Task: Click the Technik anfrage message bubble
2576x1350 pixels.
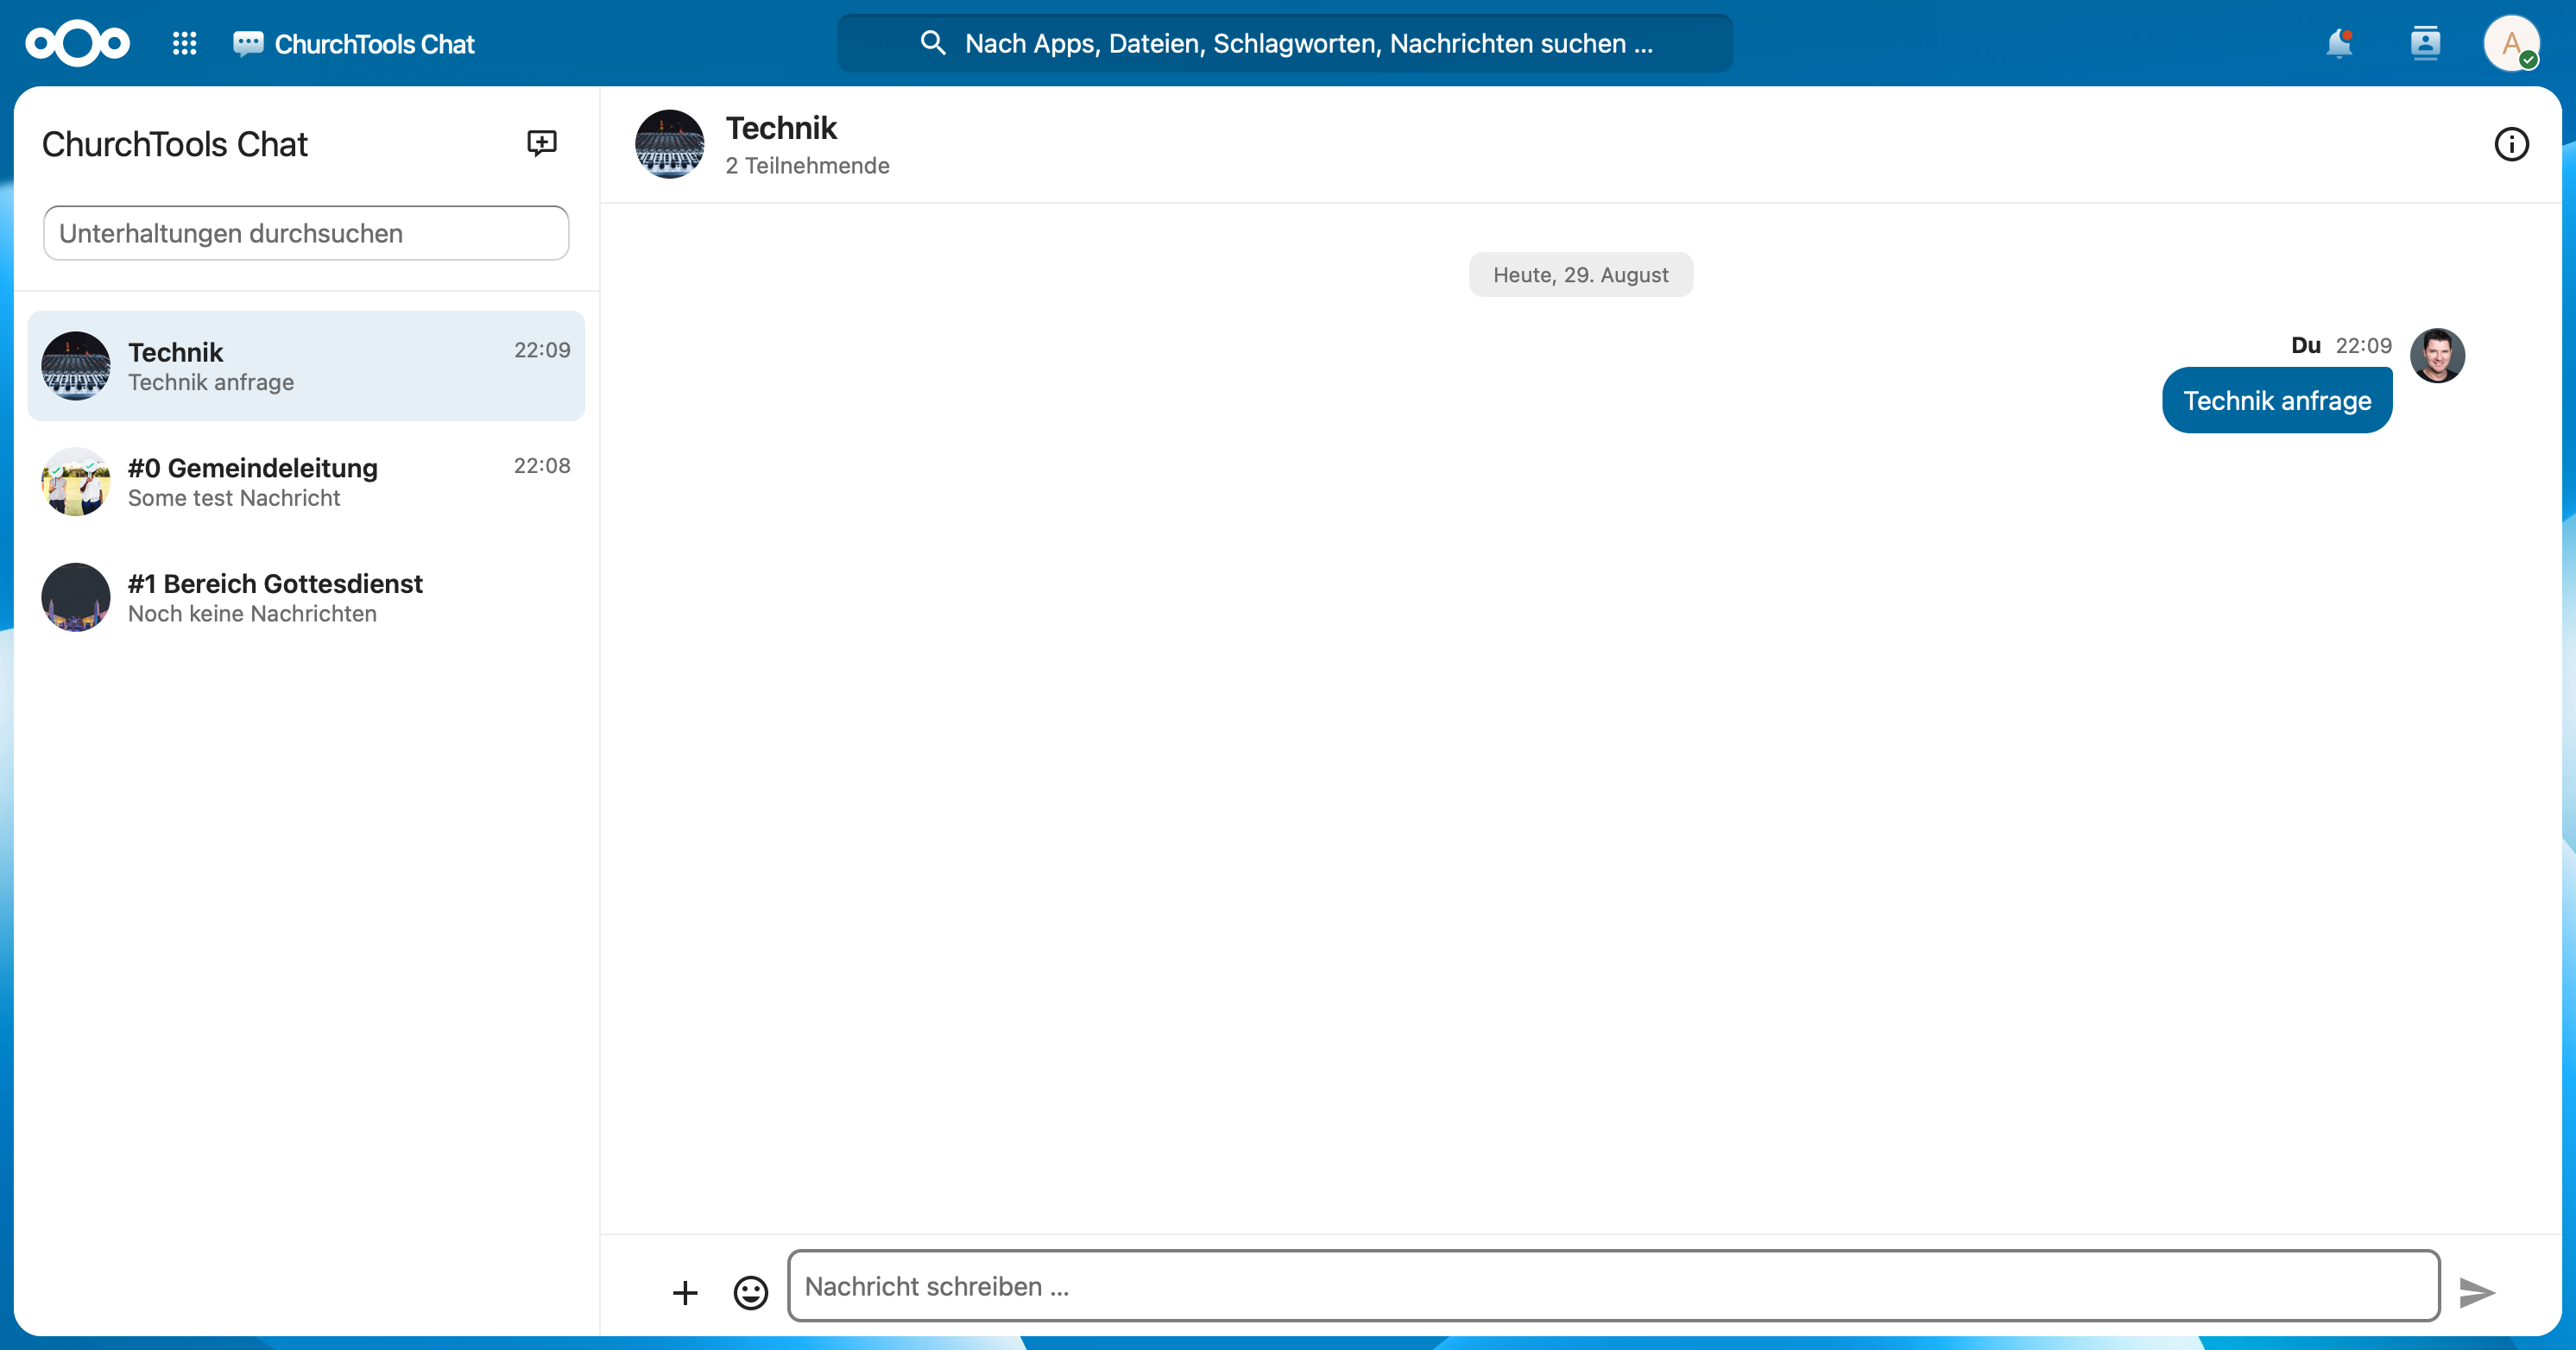Action: 2277,400
